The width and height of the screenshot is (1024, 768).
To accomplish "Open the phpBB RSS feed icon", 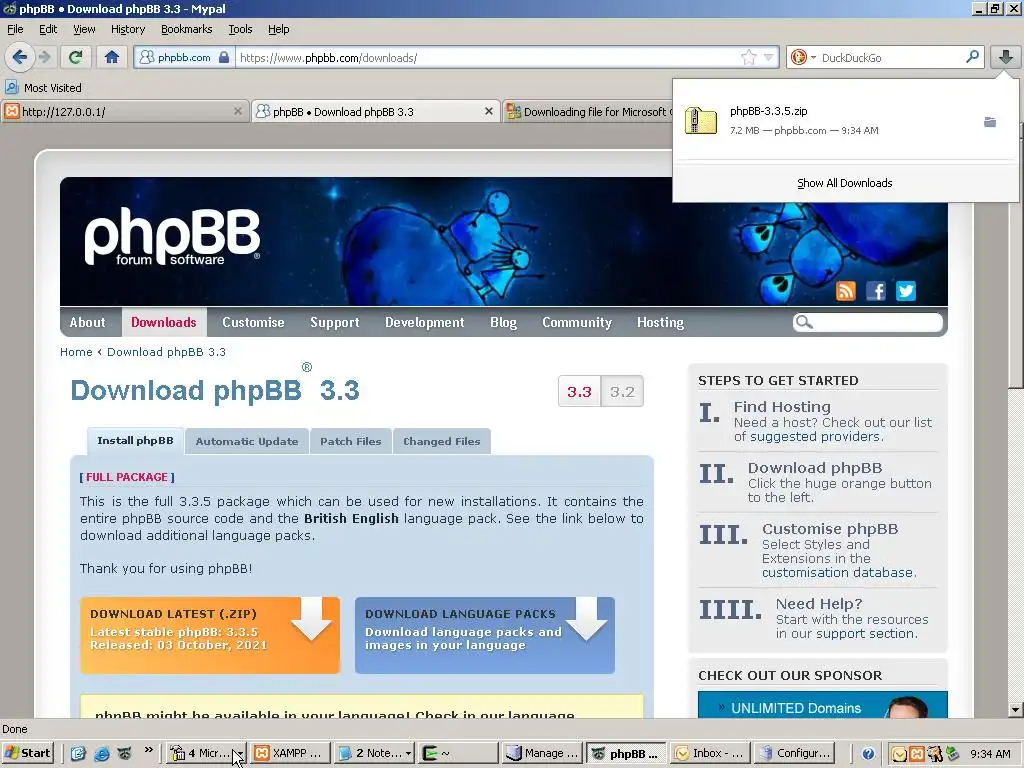I will [x=846, y=291].
